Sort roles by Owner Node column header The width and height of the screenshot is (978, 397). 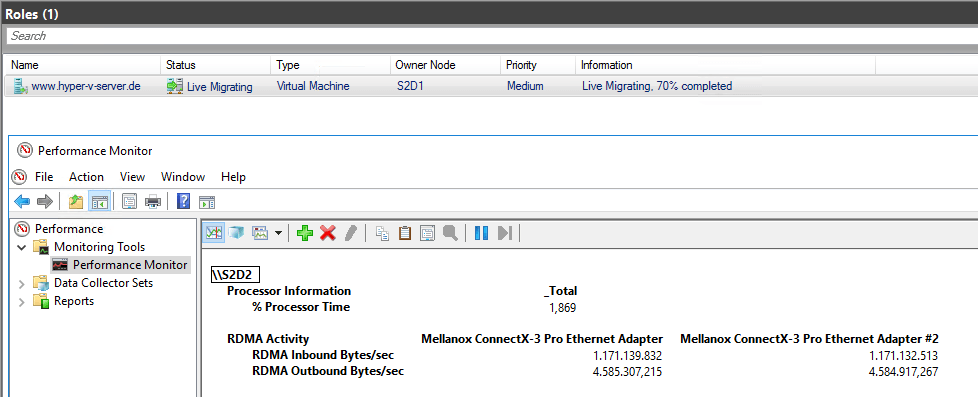[x=445, y=65]
